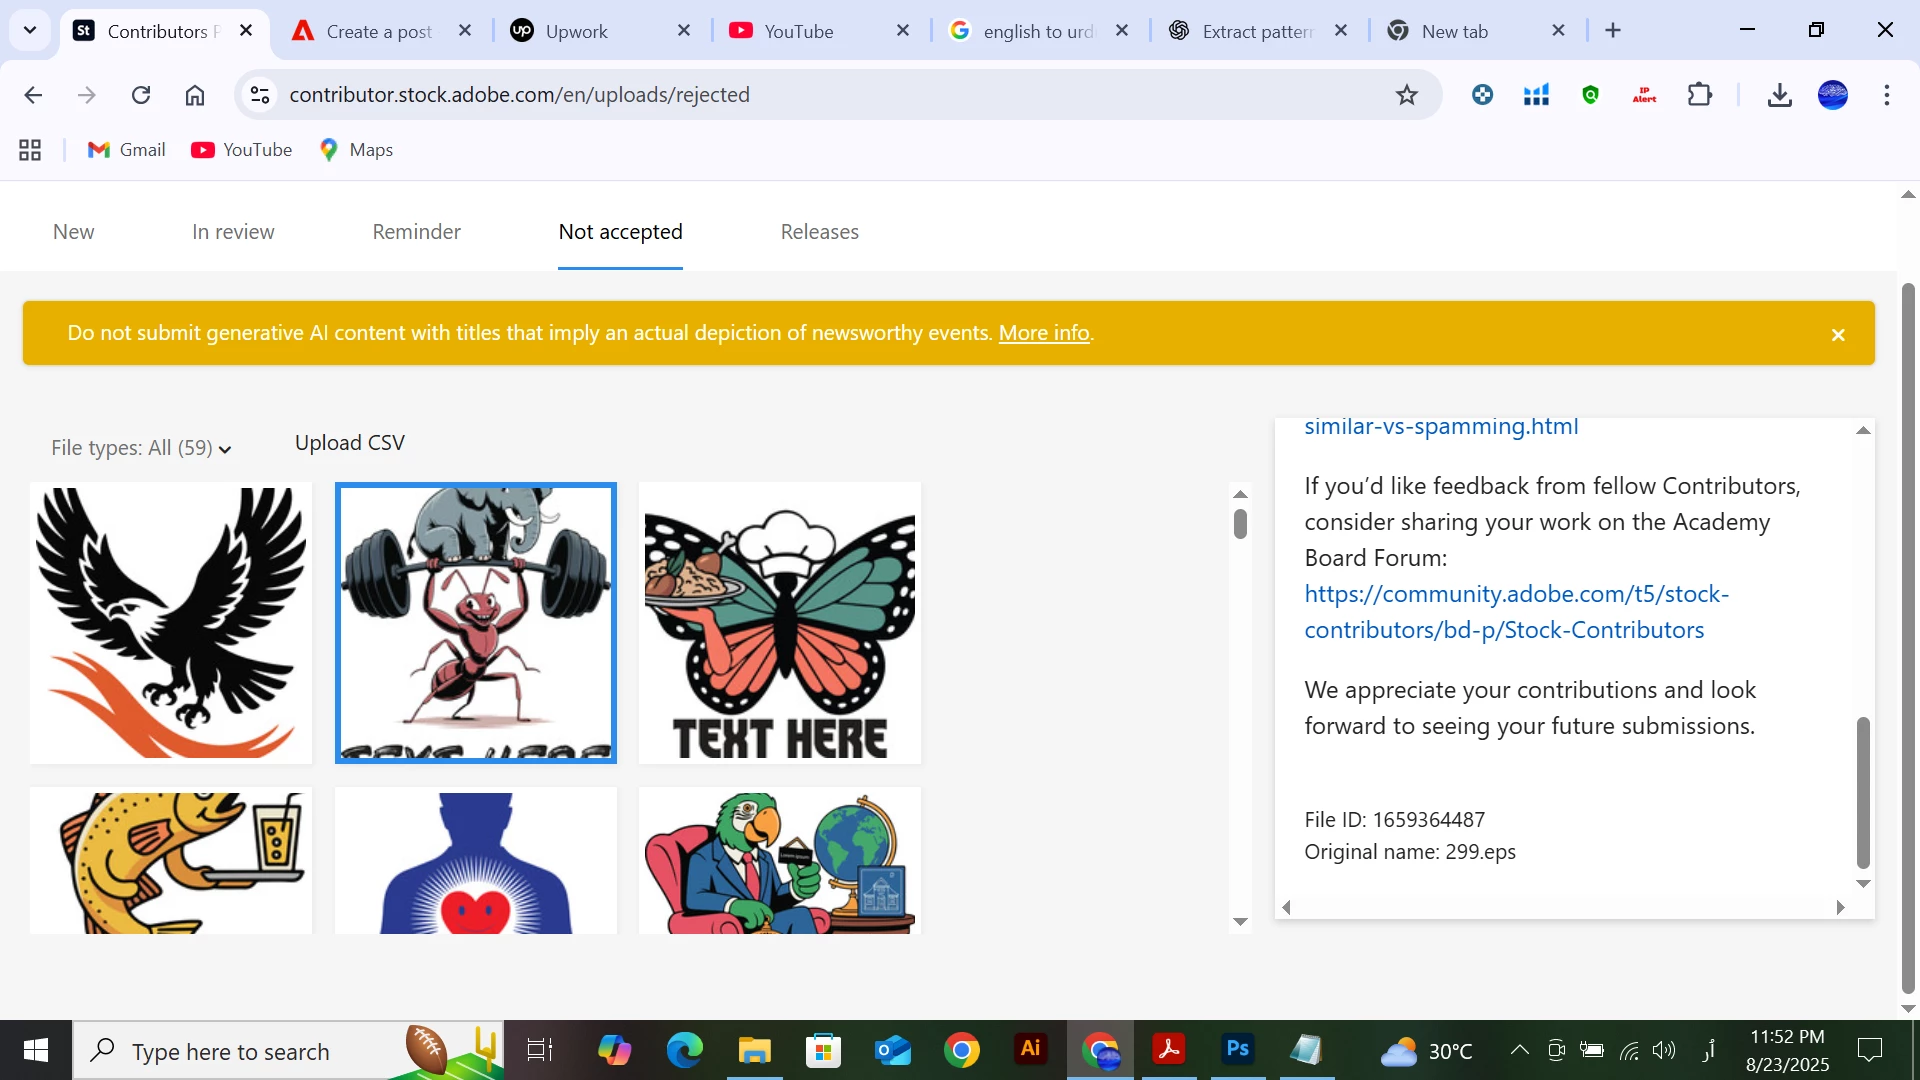Switch to the In review tab
The width and height of the screenshot is (1920, 1080).
[233, 232]
